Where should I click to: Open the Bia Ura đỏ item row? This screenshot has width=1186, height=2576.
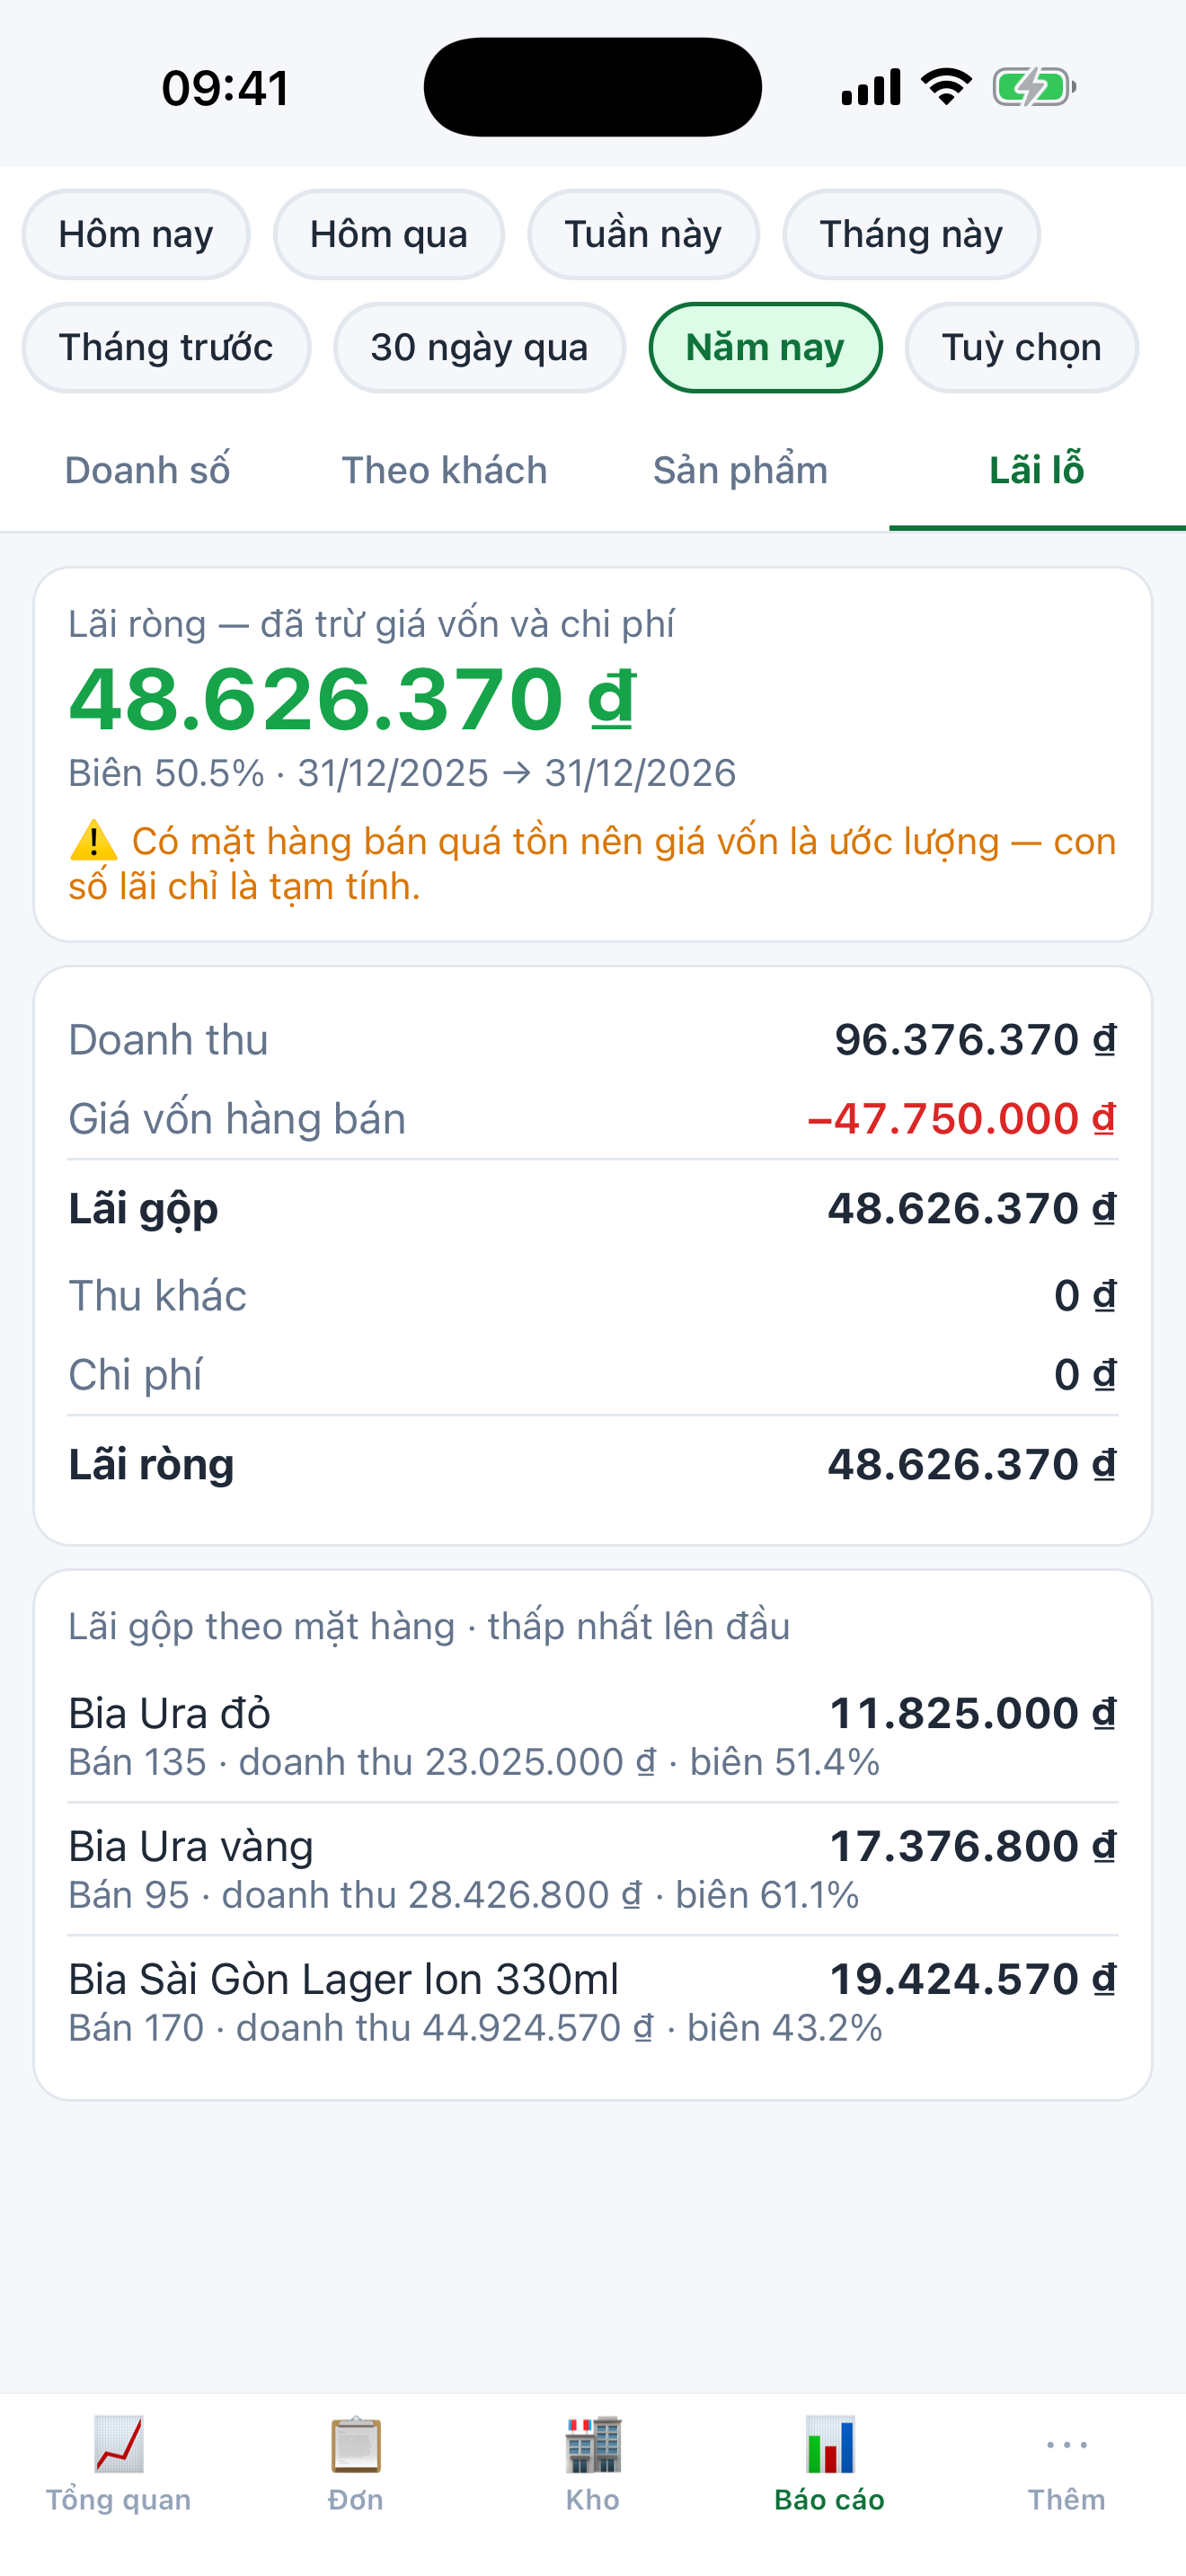(x=593, y=1736)
